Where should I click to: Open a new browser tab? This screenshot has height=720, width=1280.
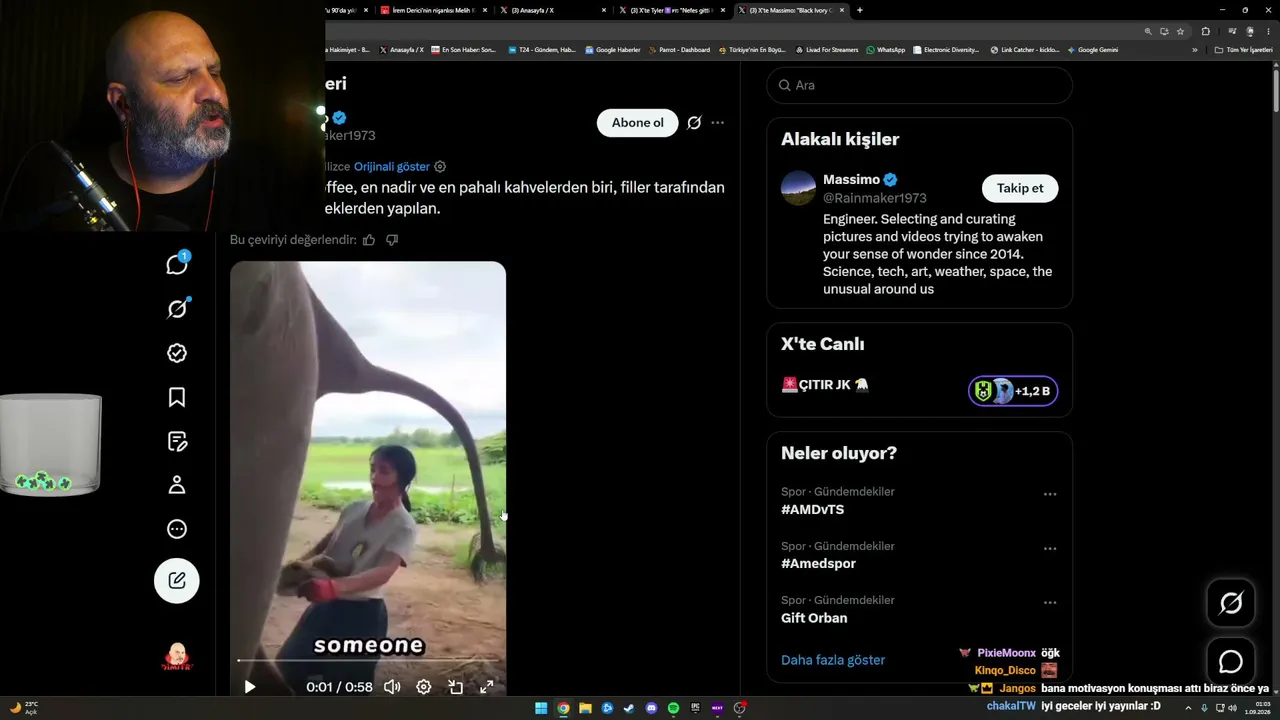(860, 10)
